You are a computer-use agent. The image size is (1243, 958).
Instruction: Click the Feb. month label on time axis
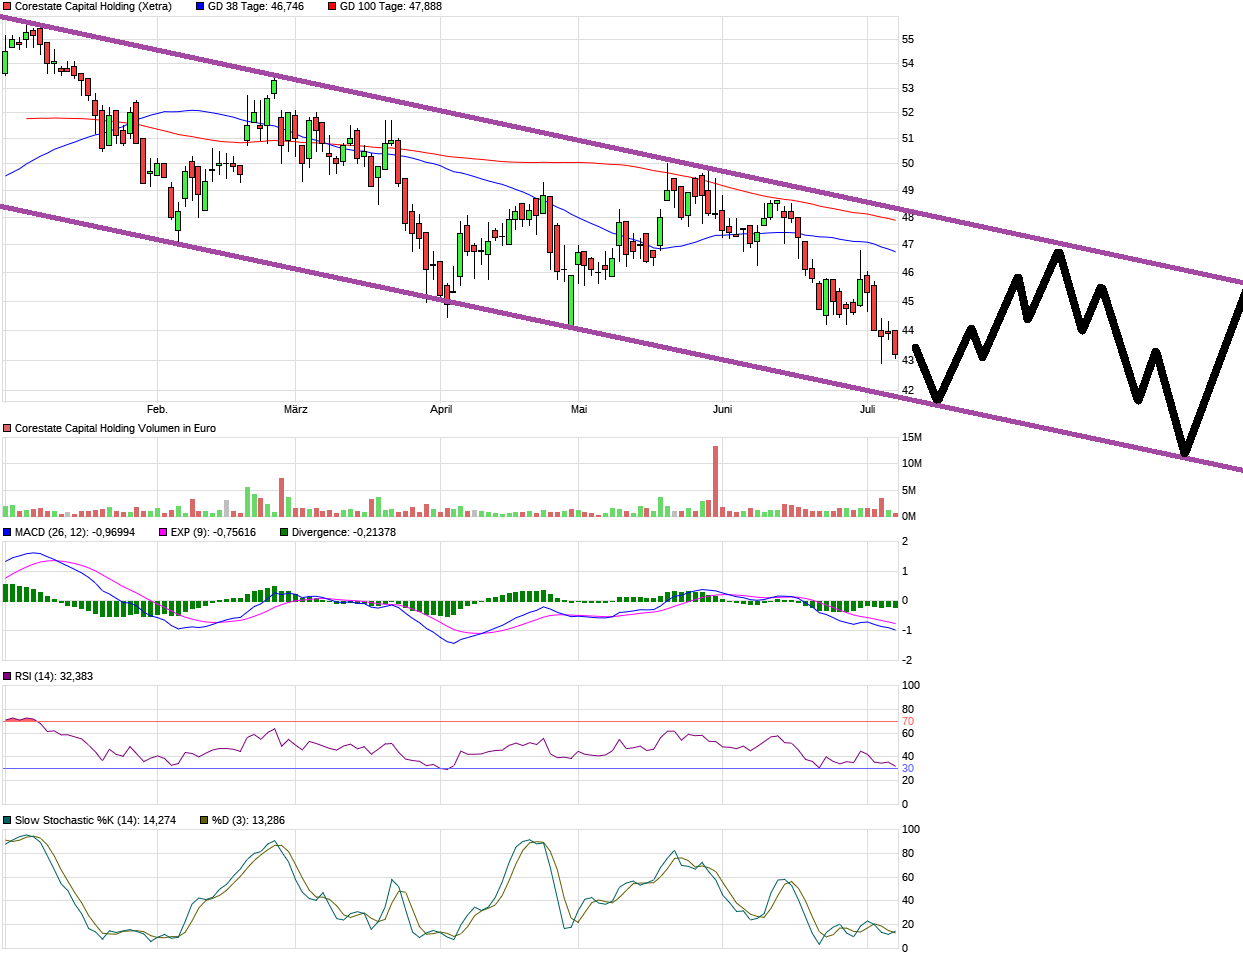(157, 409)
